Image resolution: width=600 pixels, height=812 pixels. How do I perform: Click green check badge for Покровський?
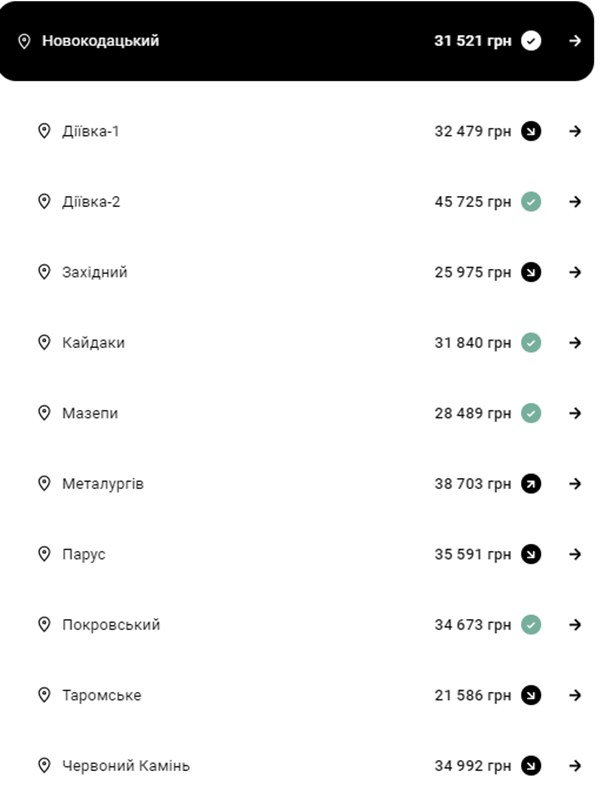click(531, 625)
